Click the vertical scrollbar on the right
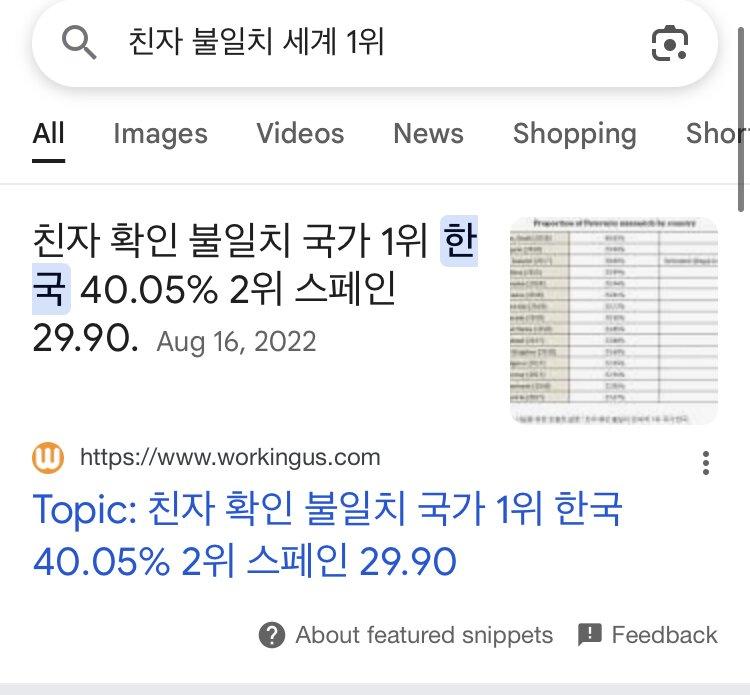The width and height of the screenshot is (750, 695). (x=740, y=120)
